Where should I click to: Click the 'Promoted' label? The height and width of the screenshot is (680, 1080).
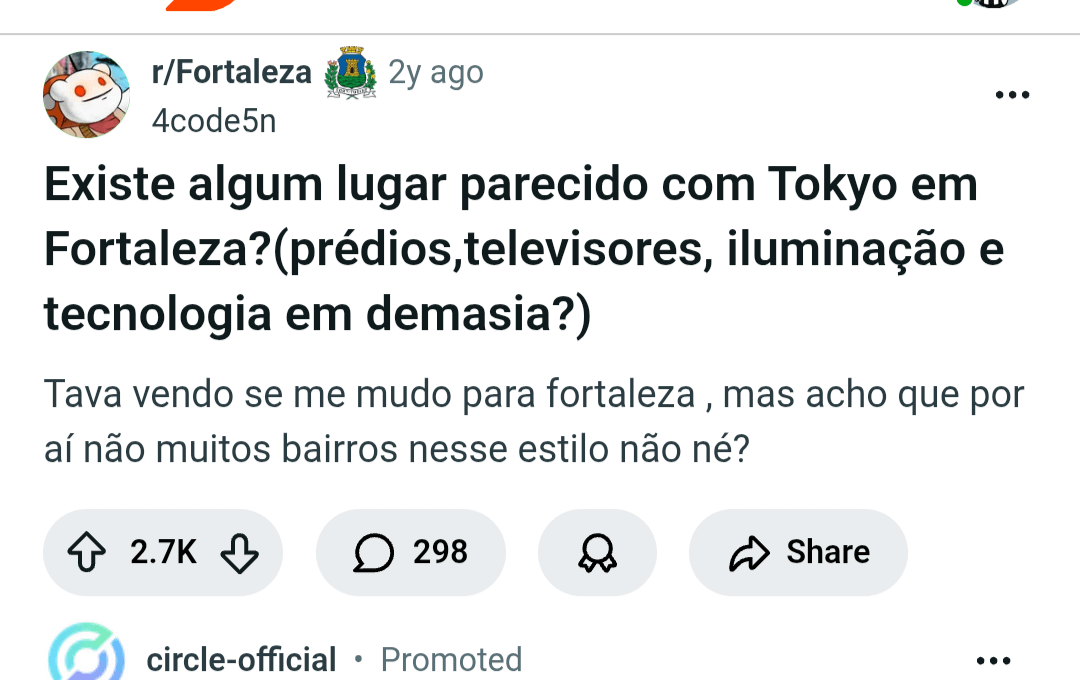(451, 660)
